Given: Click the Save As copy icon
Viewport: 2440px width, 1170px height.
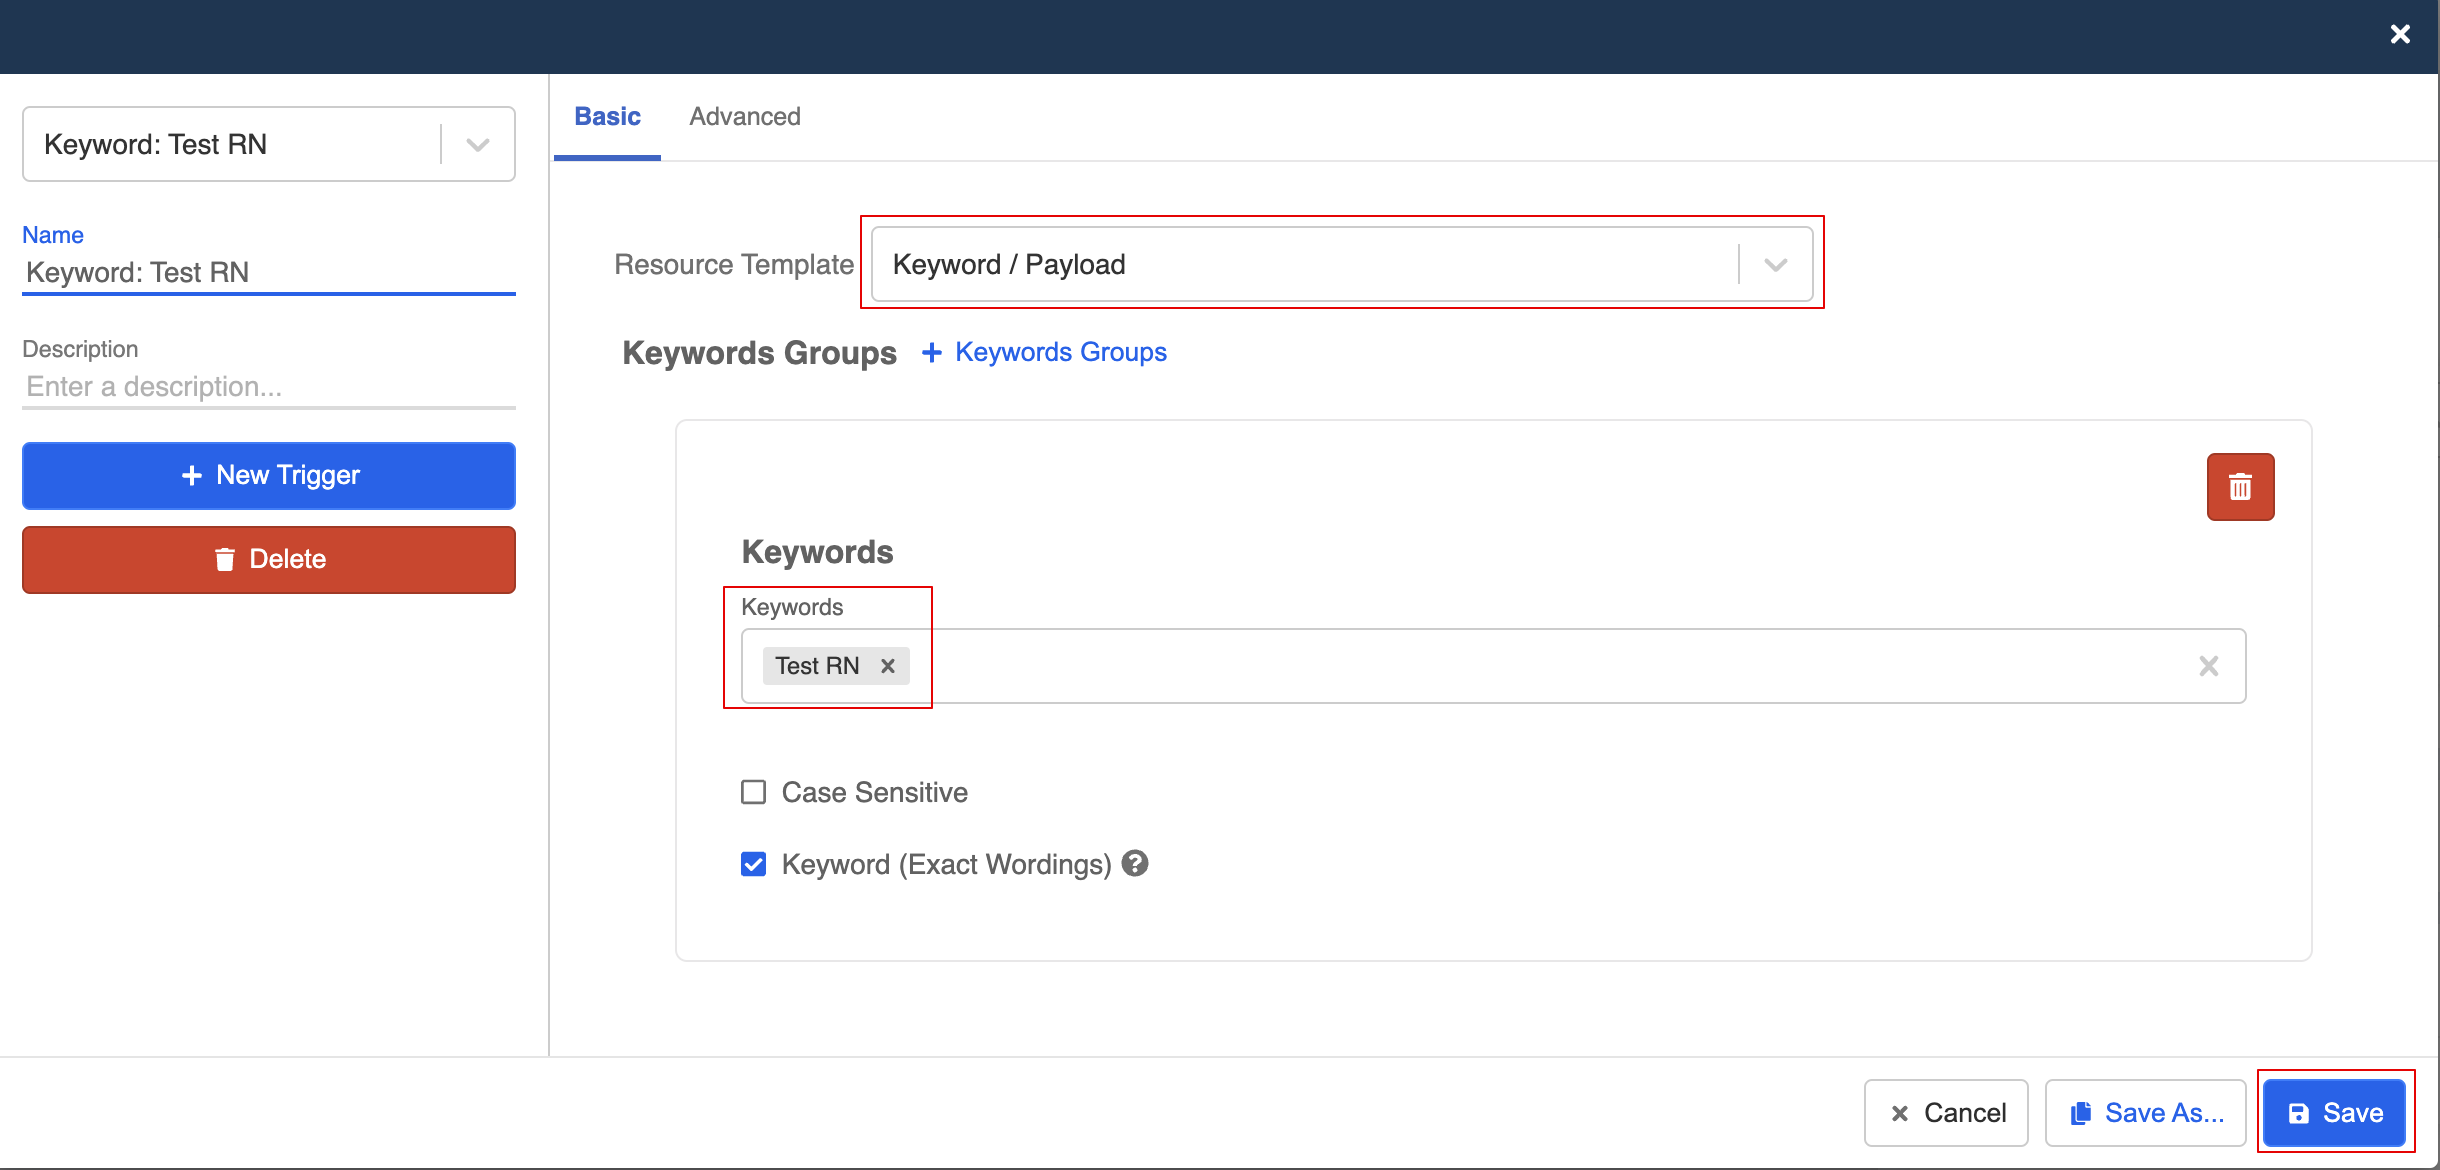Looking at the screenshot, I should coord(2081,1113).
